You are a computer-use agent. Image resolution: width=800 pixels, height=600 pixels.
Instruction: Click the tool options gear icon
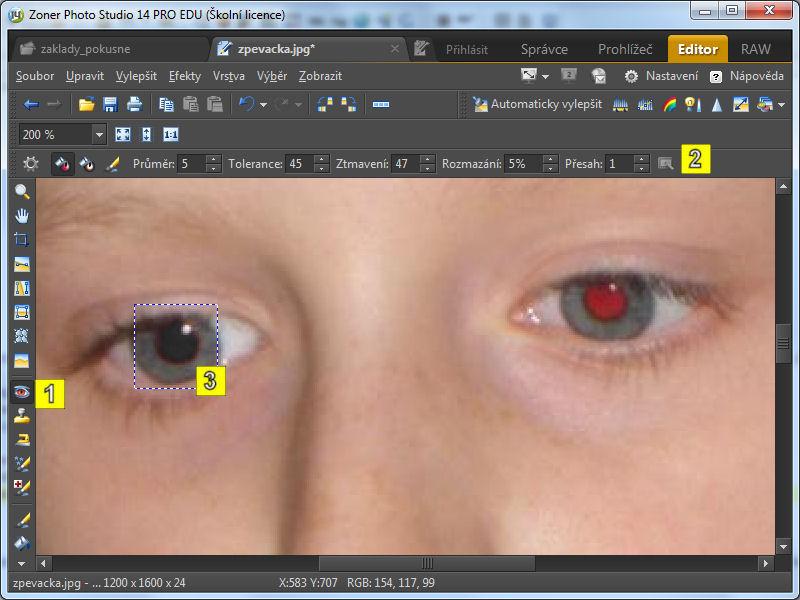[31, 164]
